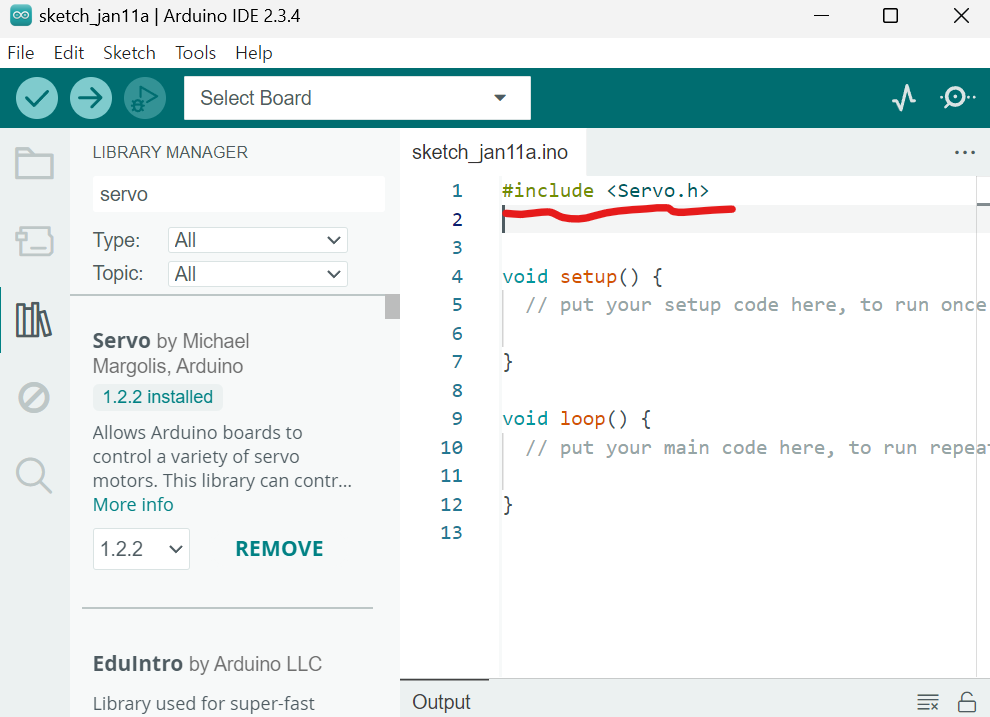Click the 'void loop() {' code line
The height and width of the screenshot is (717, 990).
[x=576, y=418]
